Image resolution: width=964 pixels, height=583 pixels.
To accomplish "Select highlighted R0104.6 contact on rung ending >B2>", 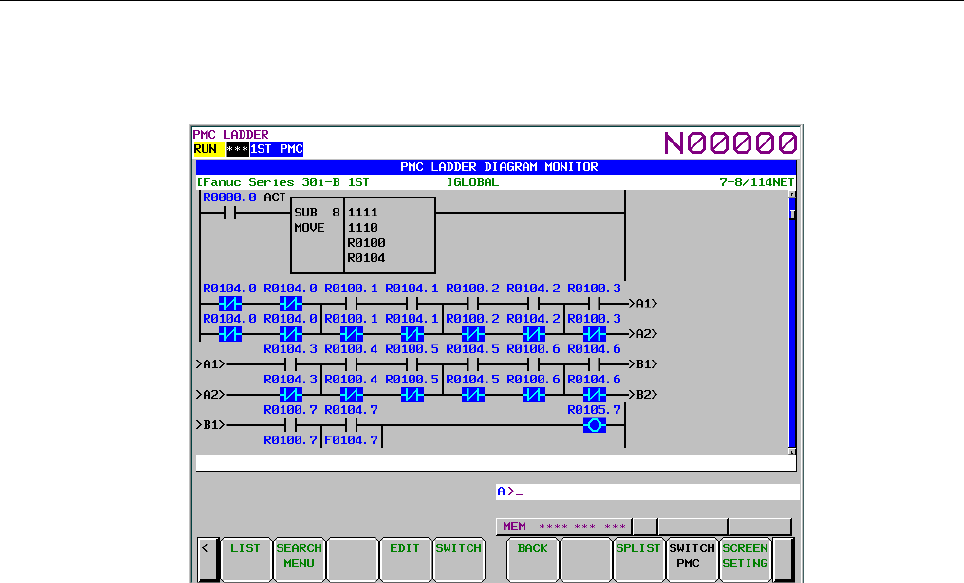I will (x=594, y=395).
